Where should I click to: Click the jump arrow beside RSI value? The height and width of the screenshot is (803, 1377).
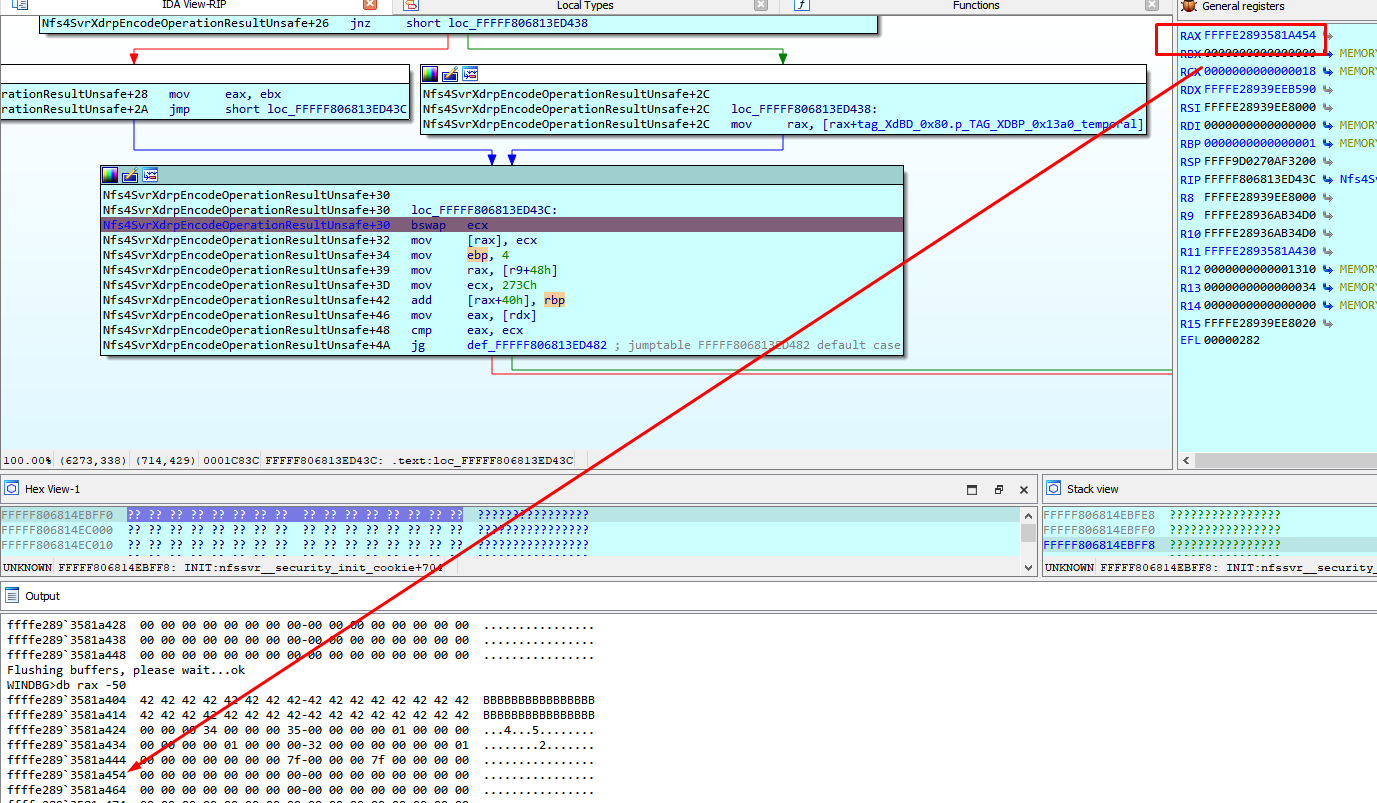coord(1328,108)
